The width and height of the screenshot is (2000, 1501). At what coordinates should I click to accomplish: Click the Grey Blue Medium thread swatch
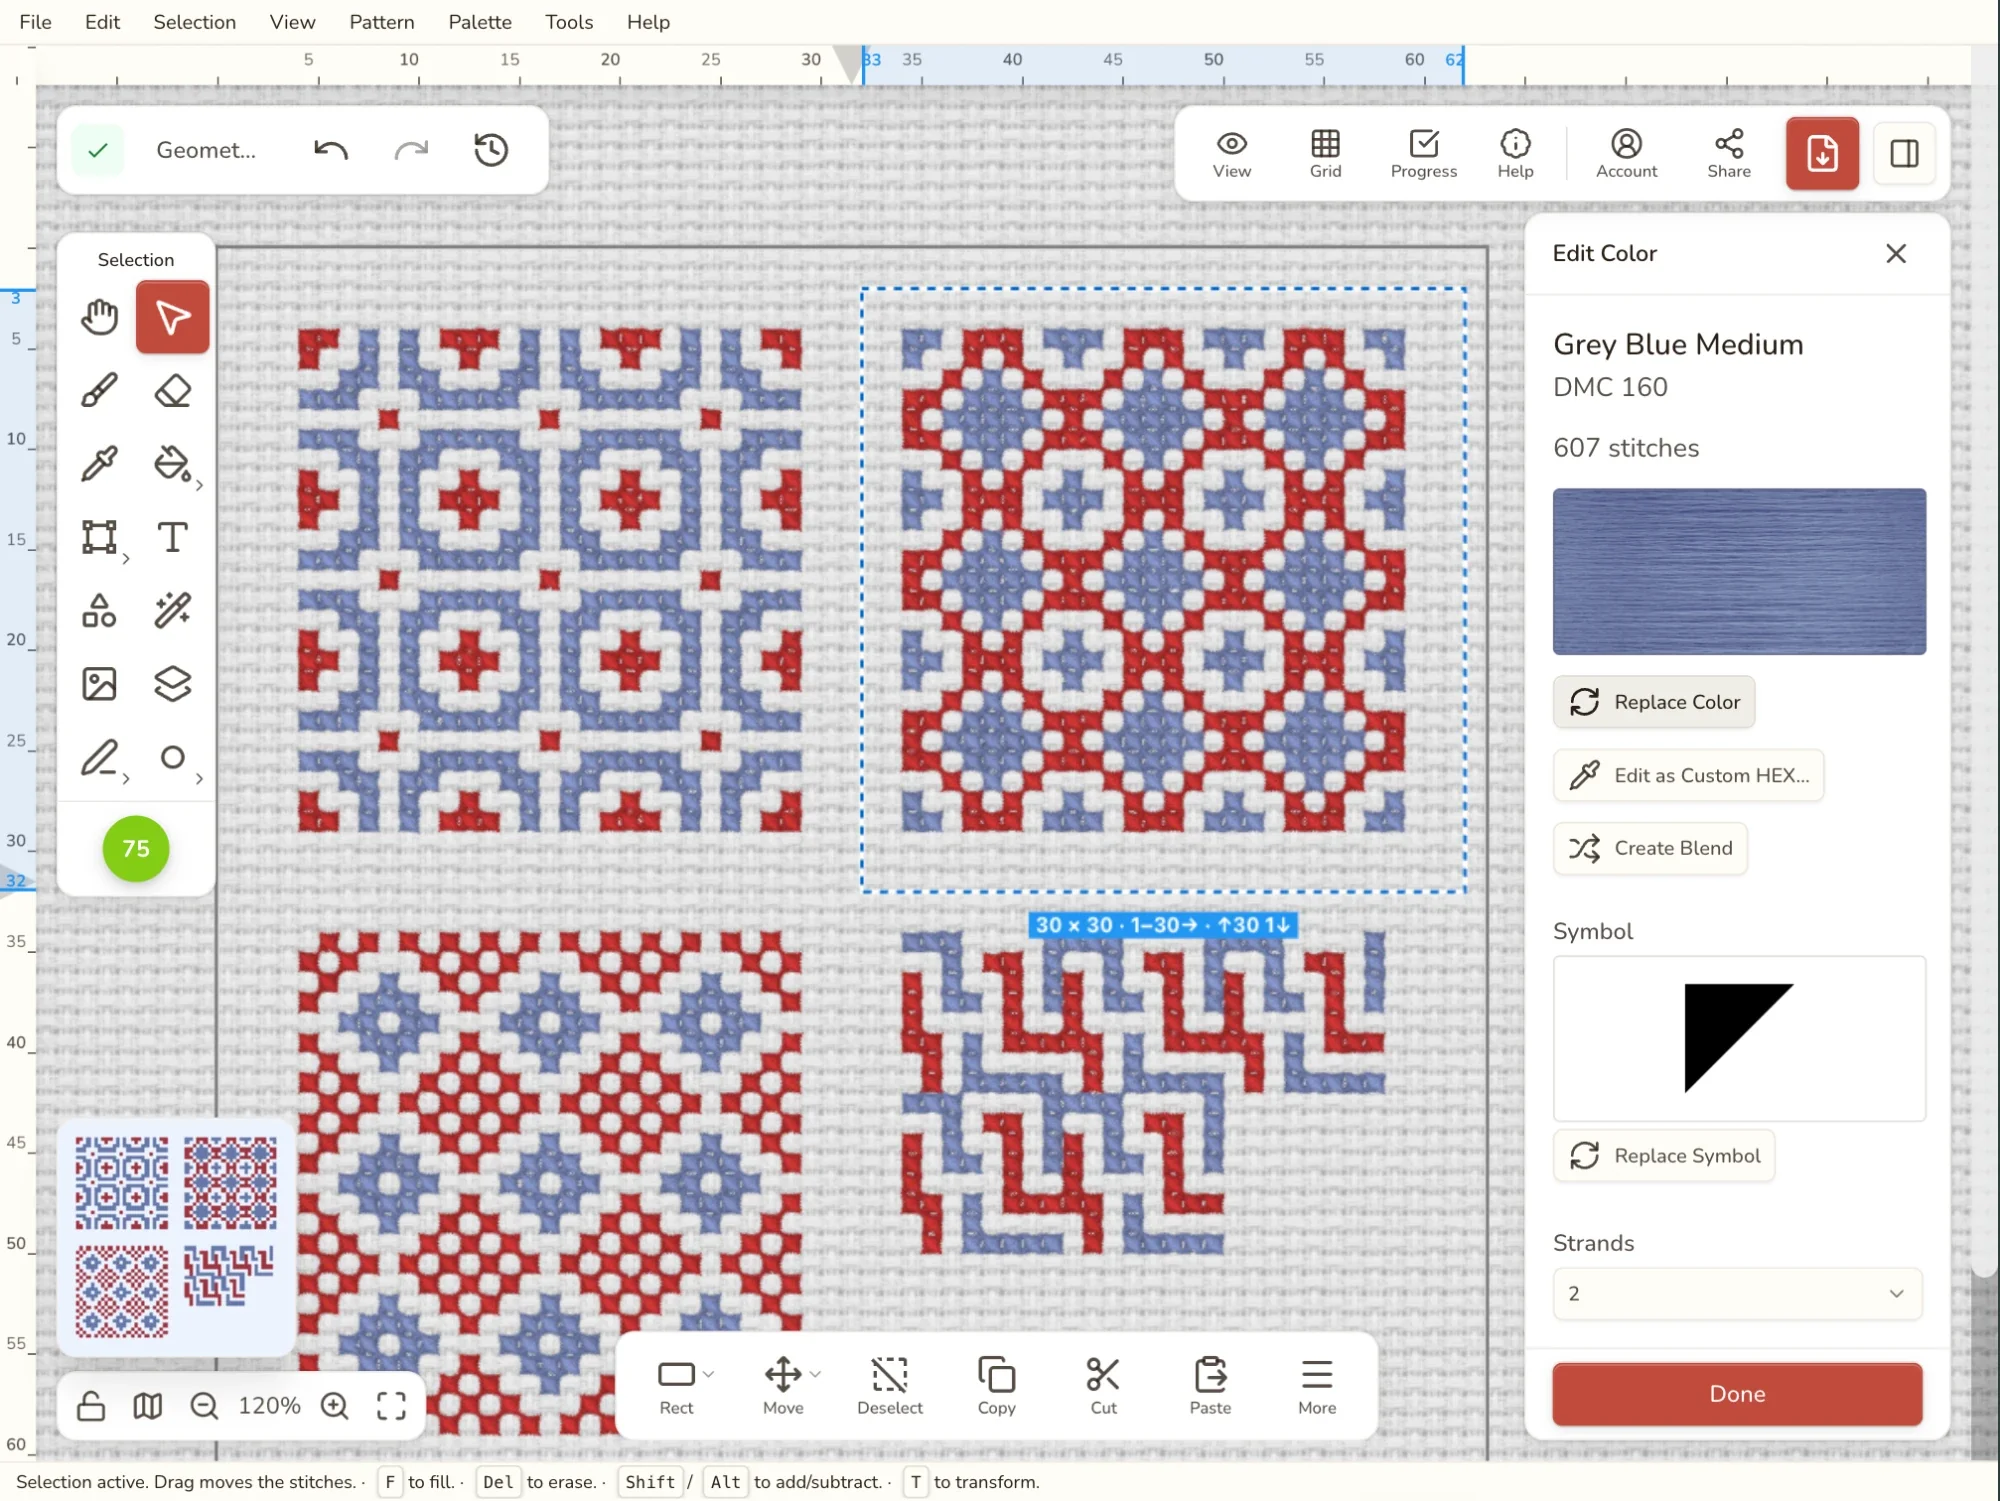pyautogui.click(x=1739, y=571)
